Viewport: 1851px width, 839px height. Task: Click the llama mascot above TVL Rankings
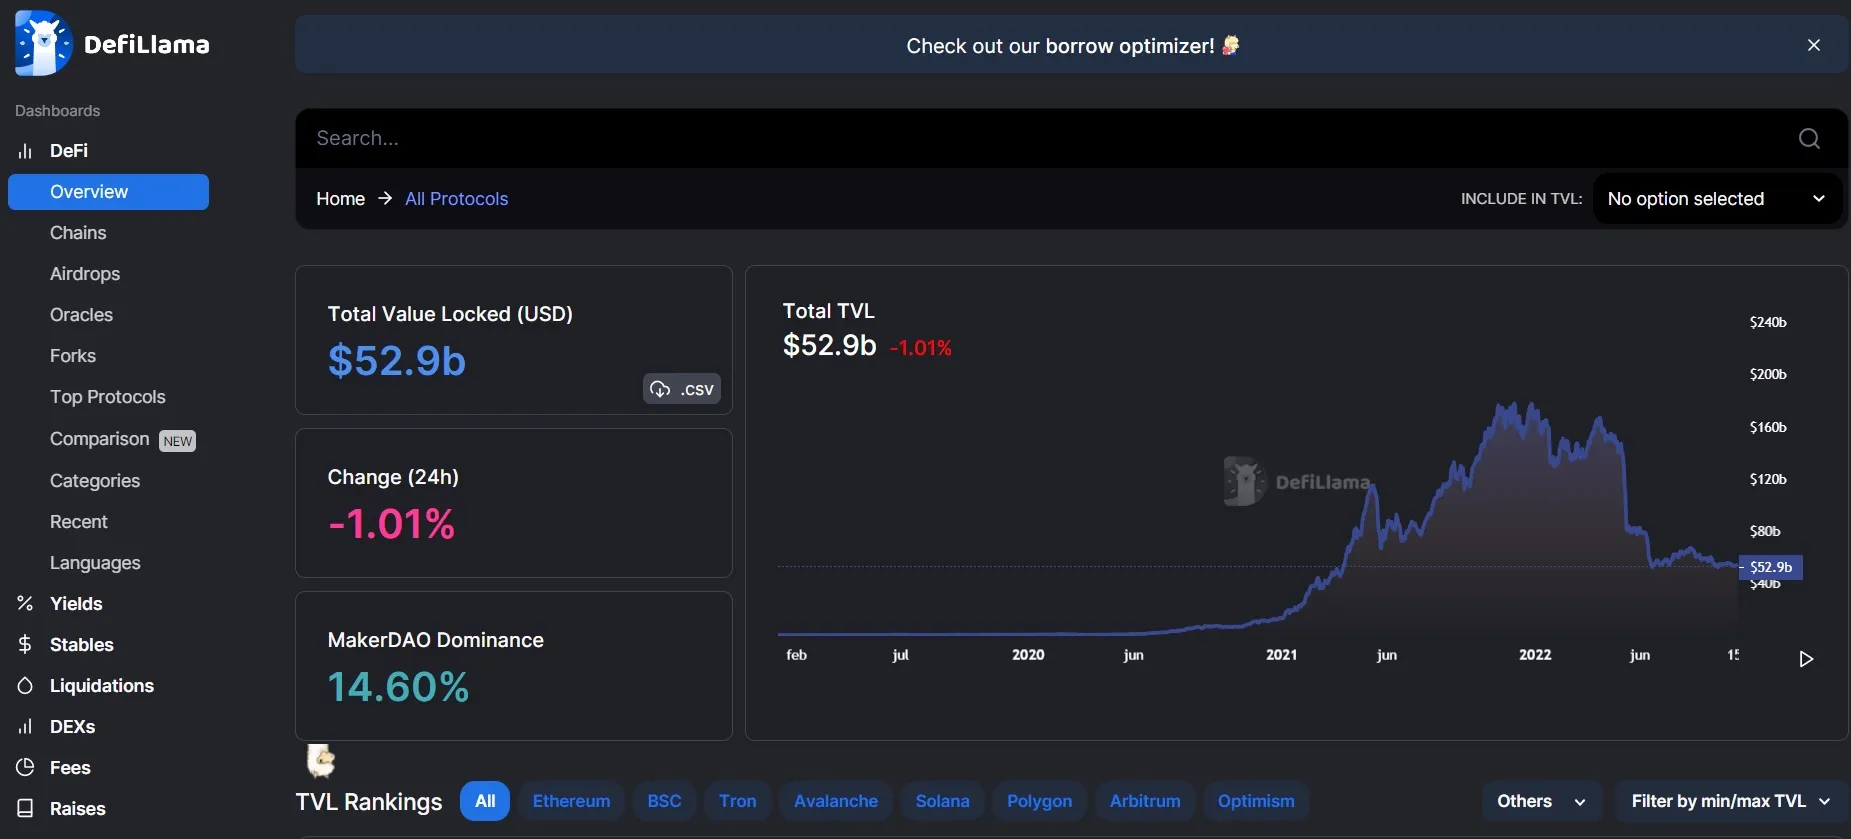click(x=321, y=761)
